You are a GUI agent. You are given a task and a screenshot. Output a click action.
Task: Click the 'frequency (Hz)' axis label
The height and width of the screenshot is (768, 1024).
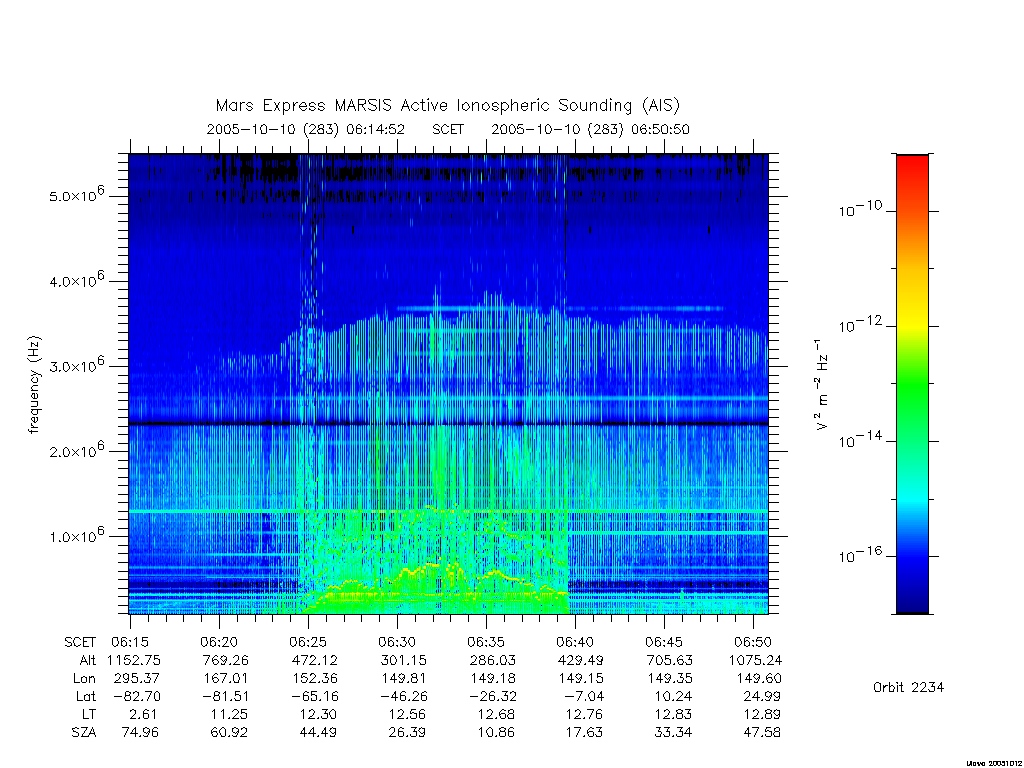34,384
